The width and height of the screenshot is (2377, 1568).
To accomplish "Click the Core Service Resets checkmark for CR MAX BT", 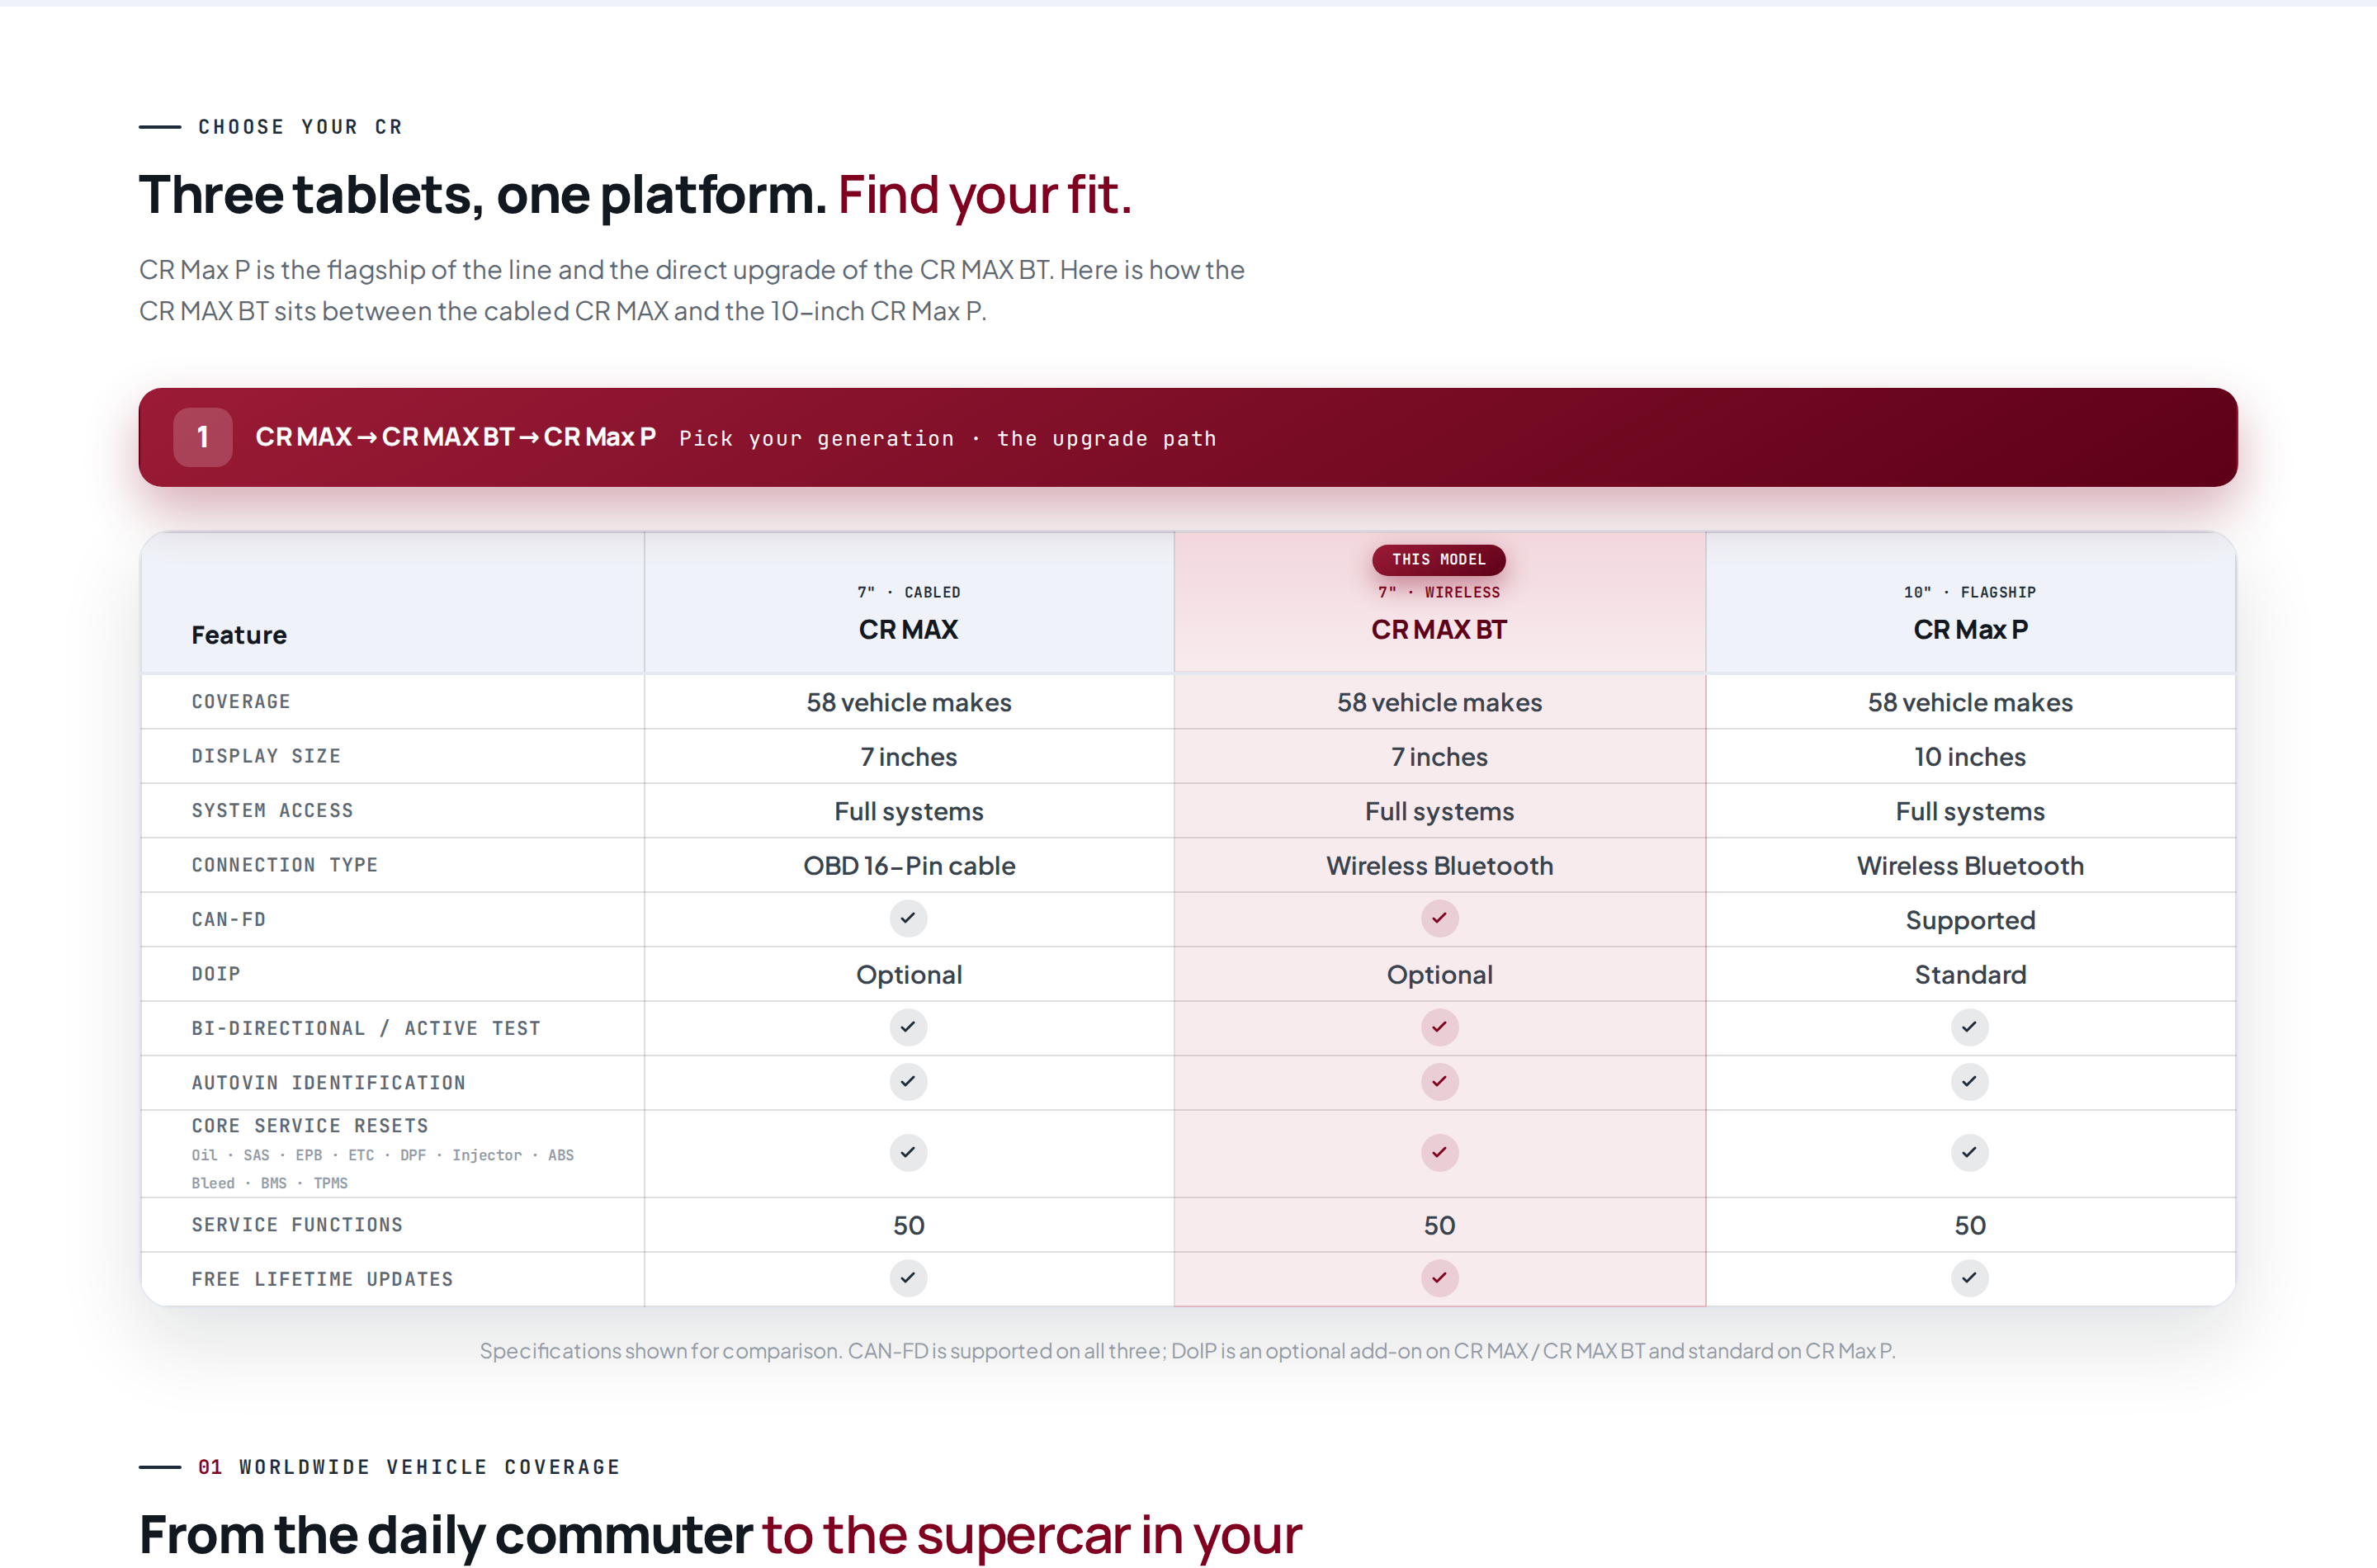I will tap(1439, 1152).
